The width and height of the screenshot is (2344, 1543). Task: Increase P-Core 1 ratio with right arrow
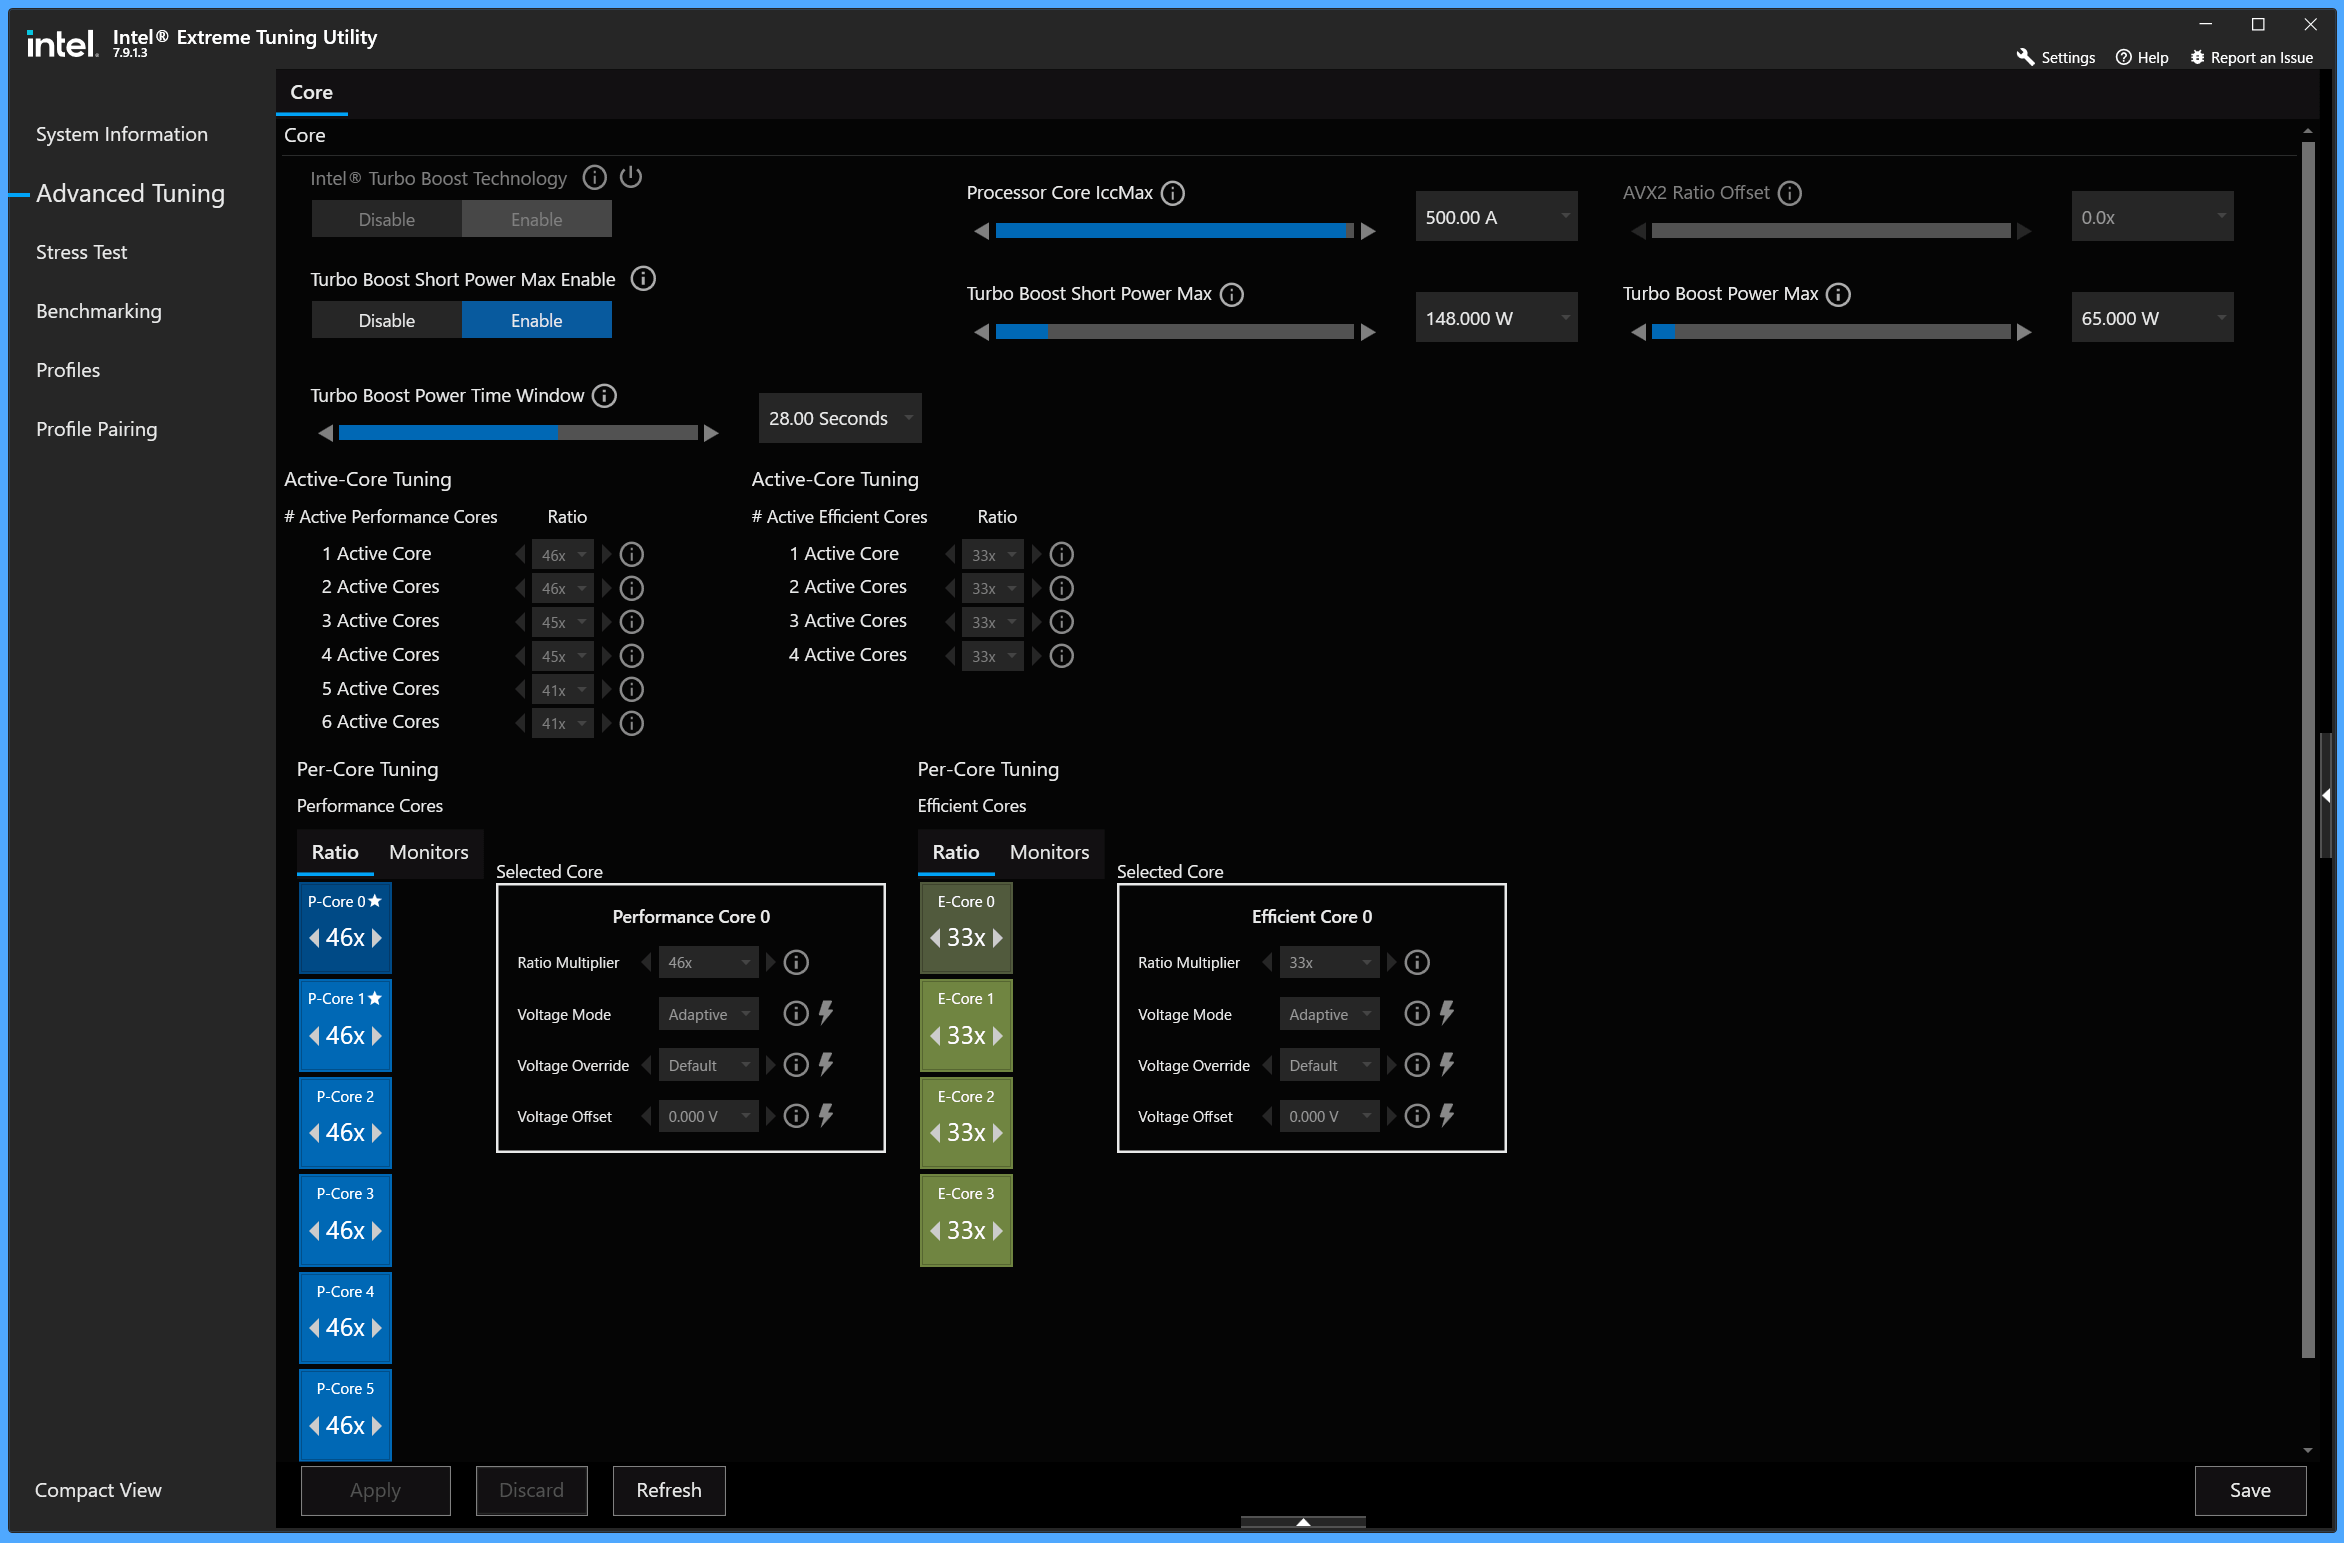(377, 1036)
